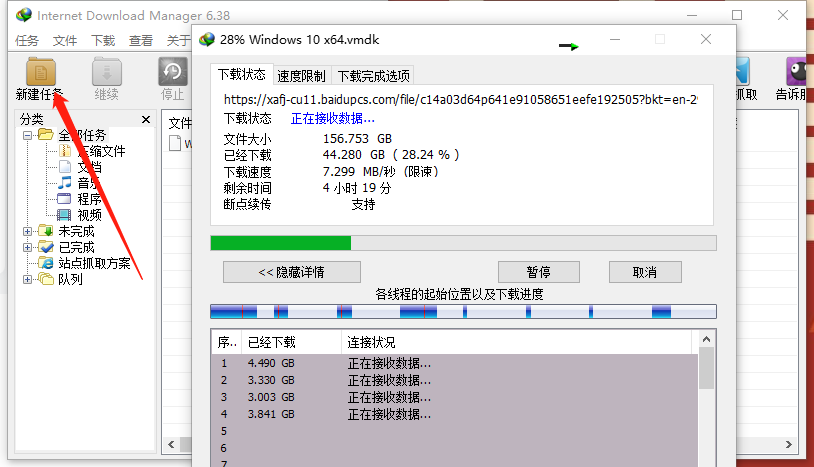814x467 pixels.
Task: Minimize the download progress dialog
Action: (x=615, y=39)
